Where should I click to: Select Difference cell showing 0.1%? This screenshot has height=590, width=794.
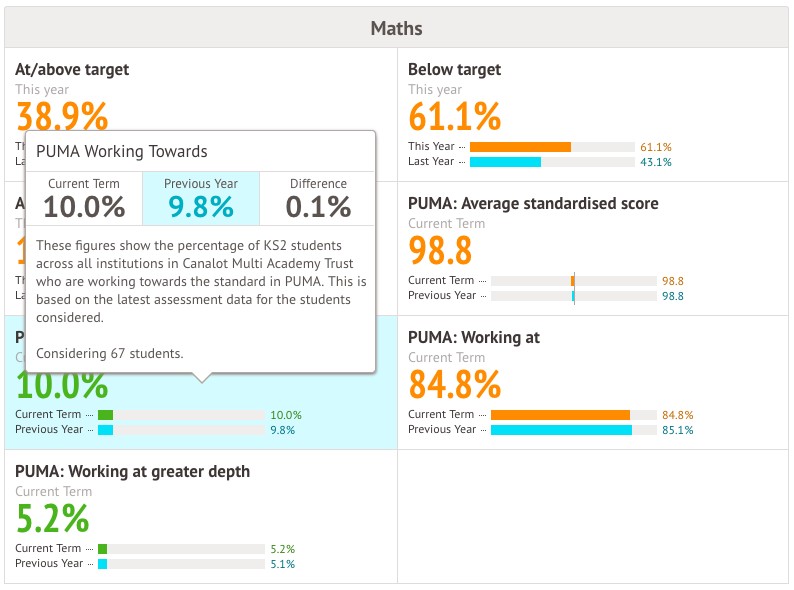coord(318,198)
